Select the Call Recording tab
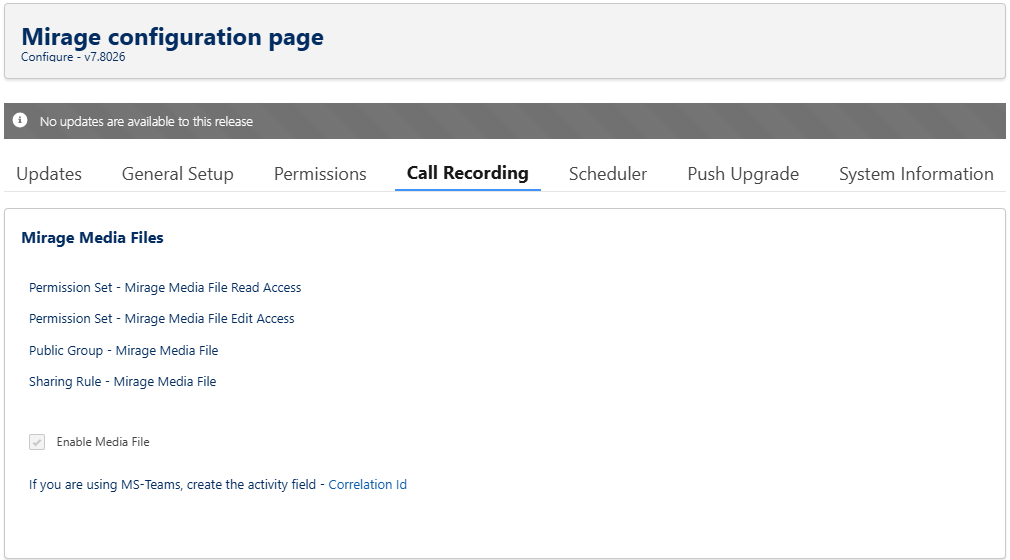Image resolution: width=1010 pixels, height=560 pixels. [468, 173]
